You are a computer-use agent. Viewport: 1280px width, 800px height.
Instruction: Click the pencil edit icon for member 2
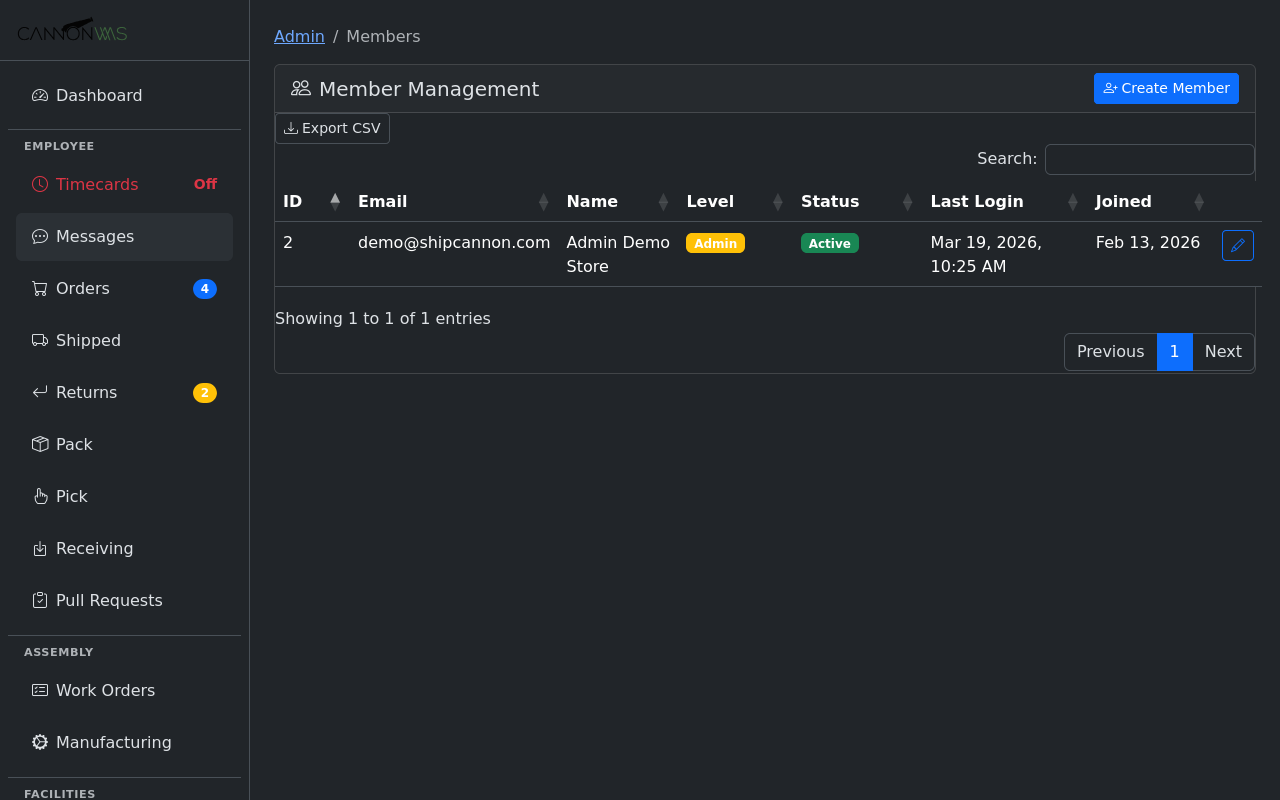pyautogui.click(x=1237, y=245)
